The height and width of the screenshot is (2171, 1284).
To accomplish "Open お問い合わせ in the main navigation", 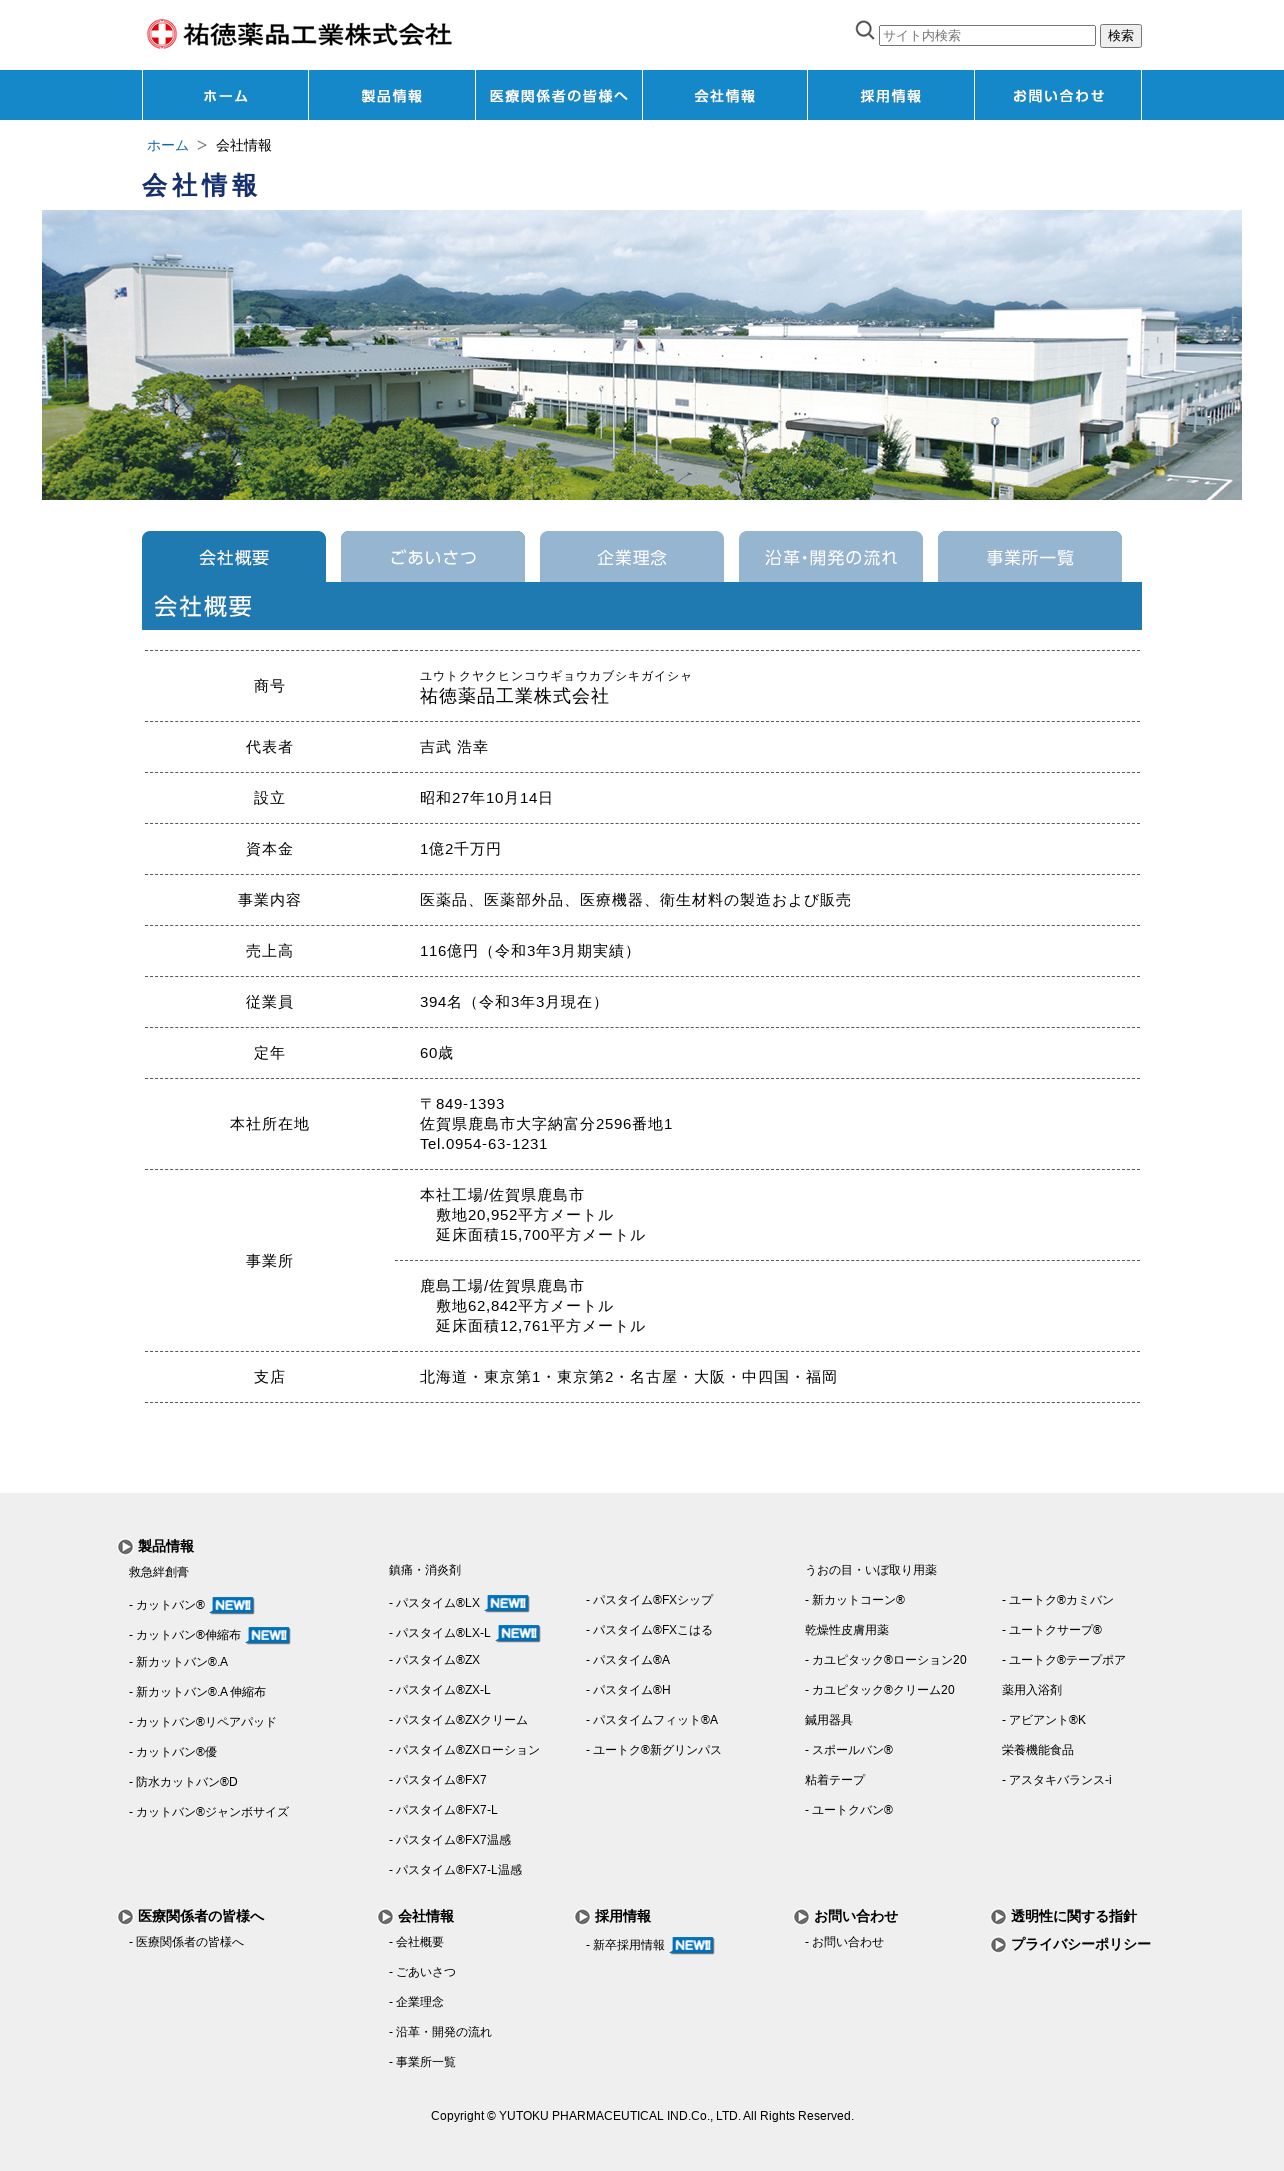I will 1058,95.
